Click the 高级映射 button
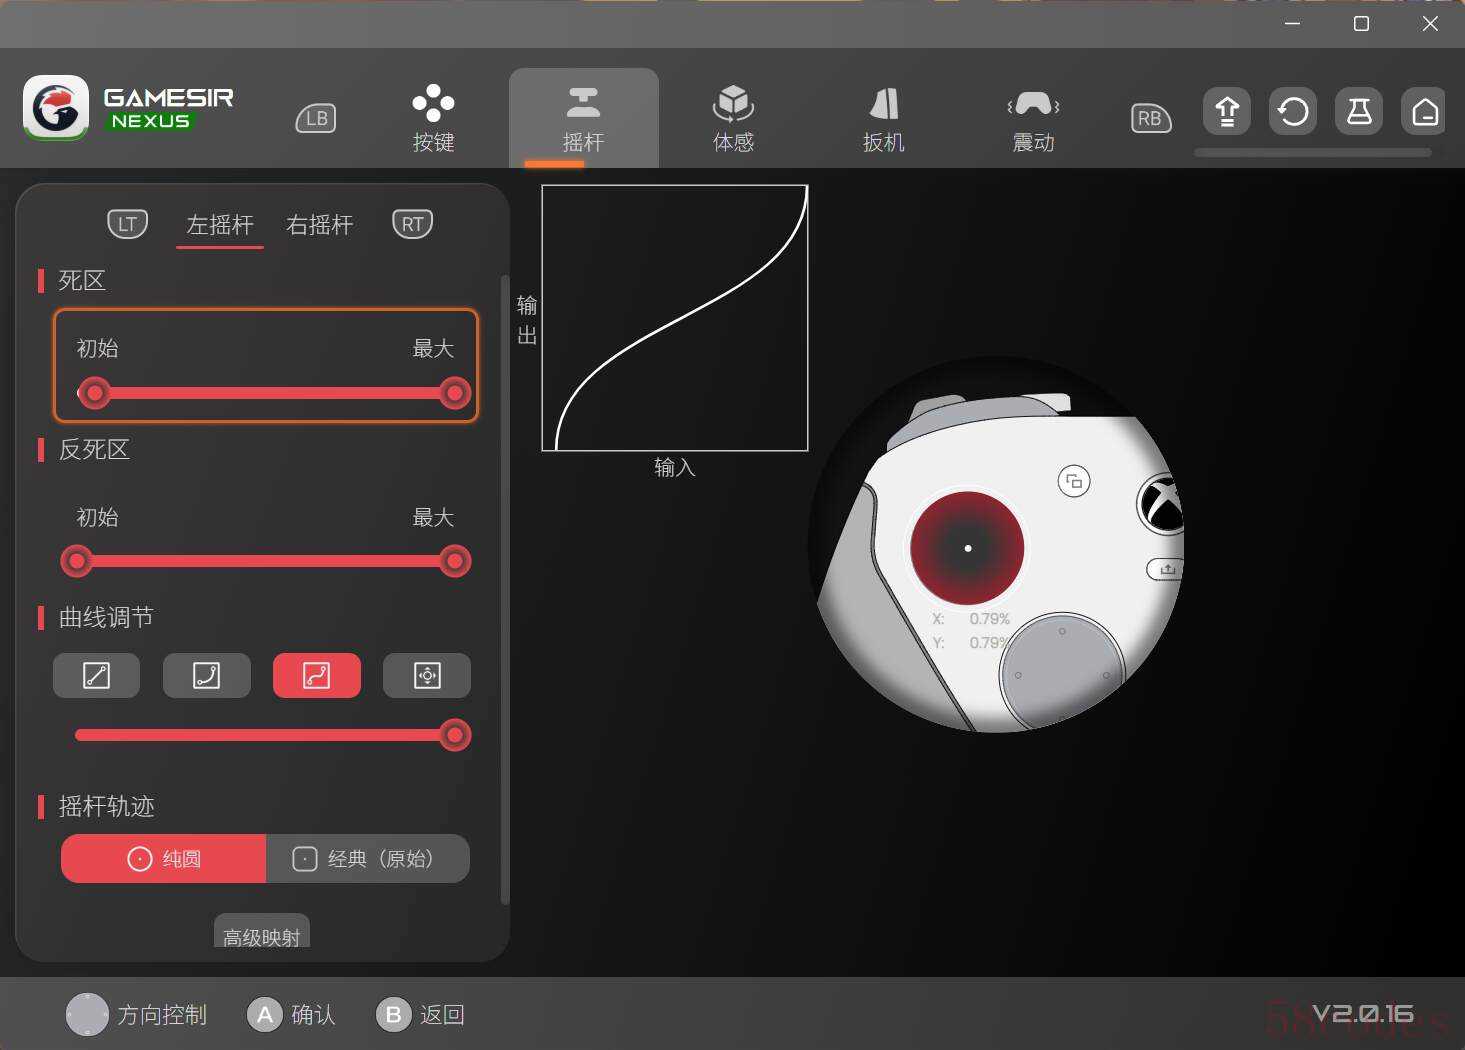This screenshot has width=1465, height=1050. click(262, 932)
